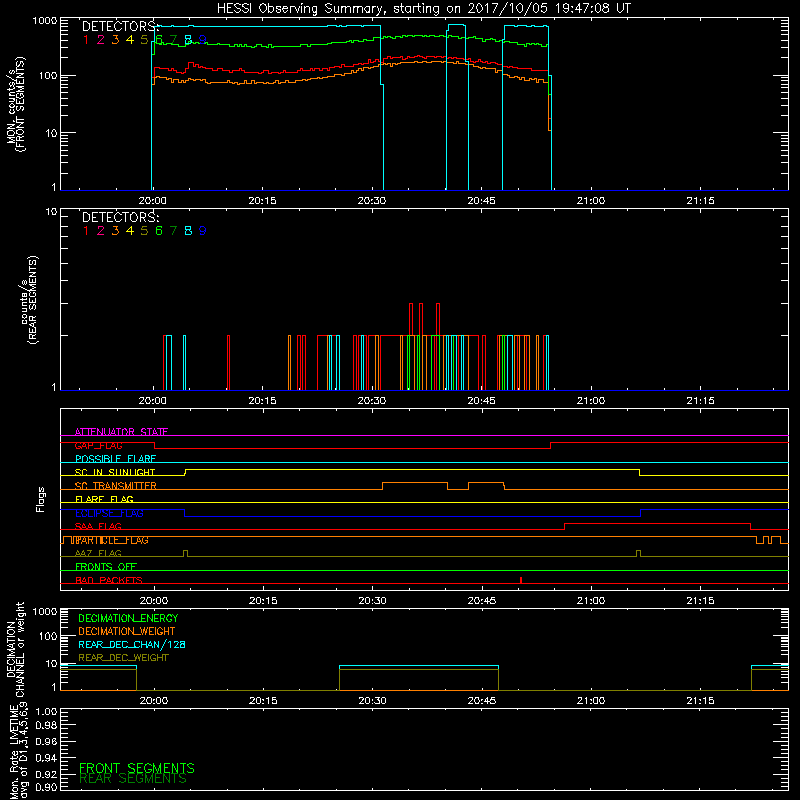This screenshot has width=800, height=800.
Task: Click the DETECTORS: legend heading in the rear segments panel
Action: tap(121, 218)
